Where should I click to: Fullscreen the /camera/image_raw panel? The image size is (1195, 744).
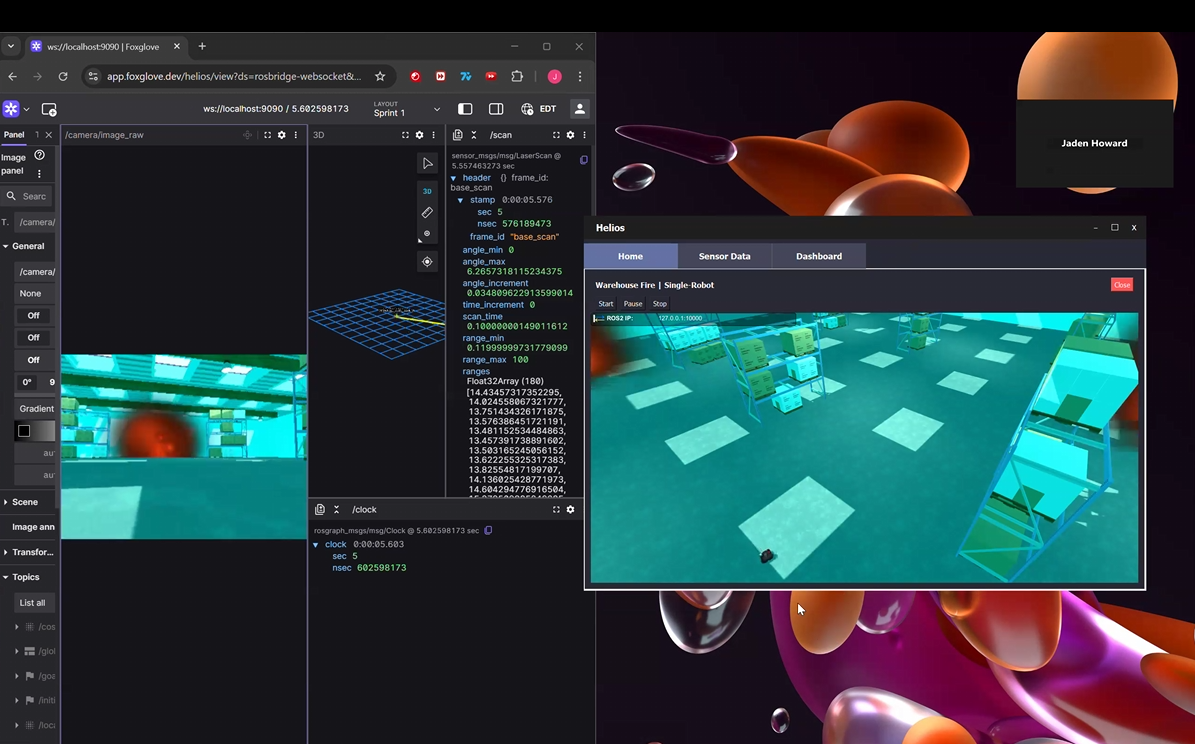pyautogui.click(x=268, y=135)
